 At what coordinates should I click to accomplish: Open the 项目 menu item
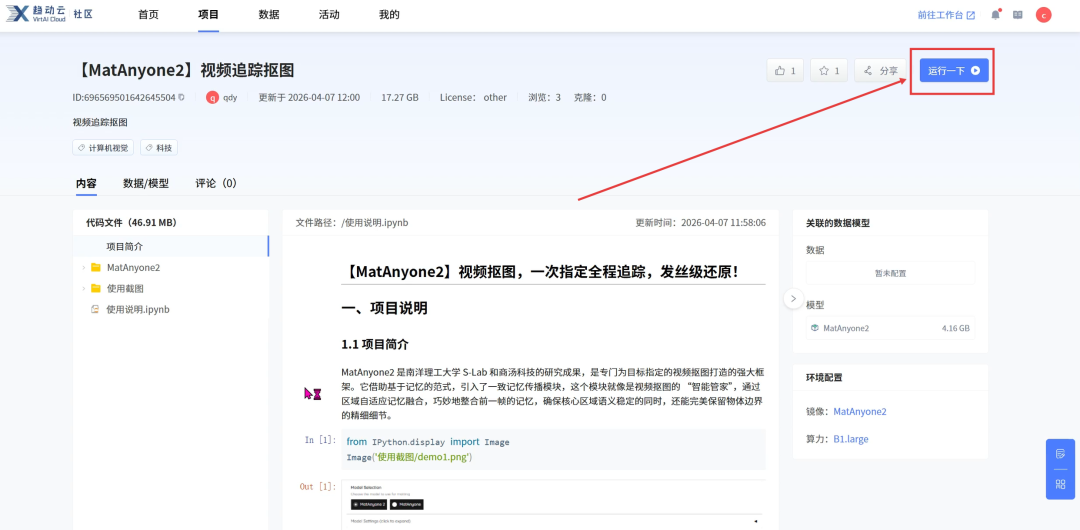point(208,14)
